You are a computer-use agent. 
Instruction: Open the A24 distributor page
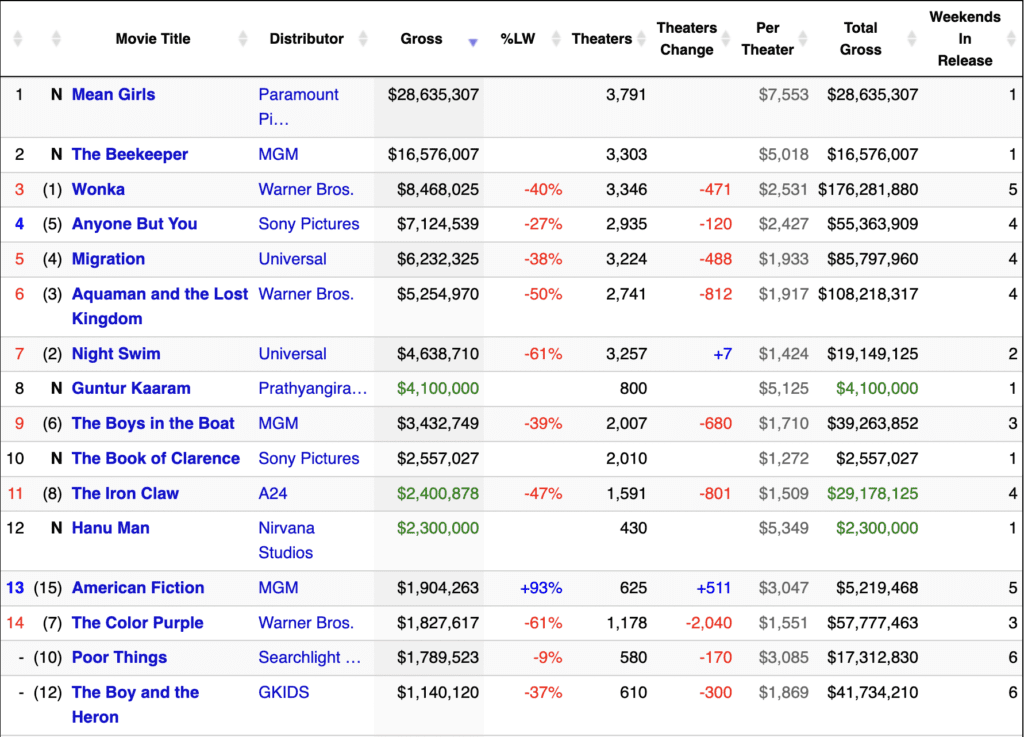pos(273,494)
